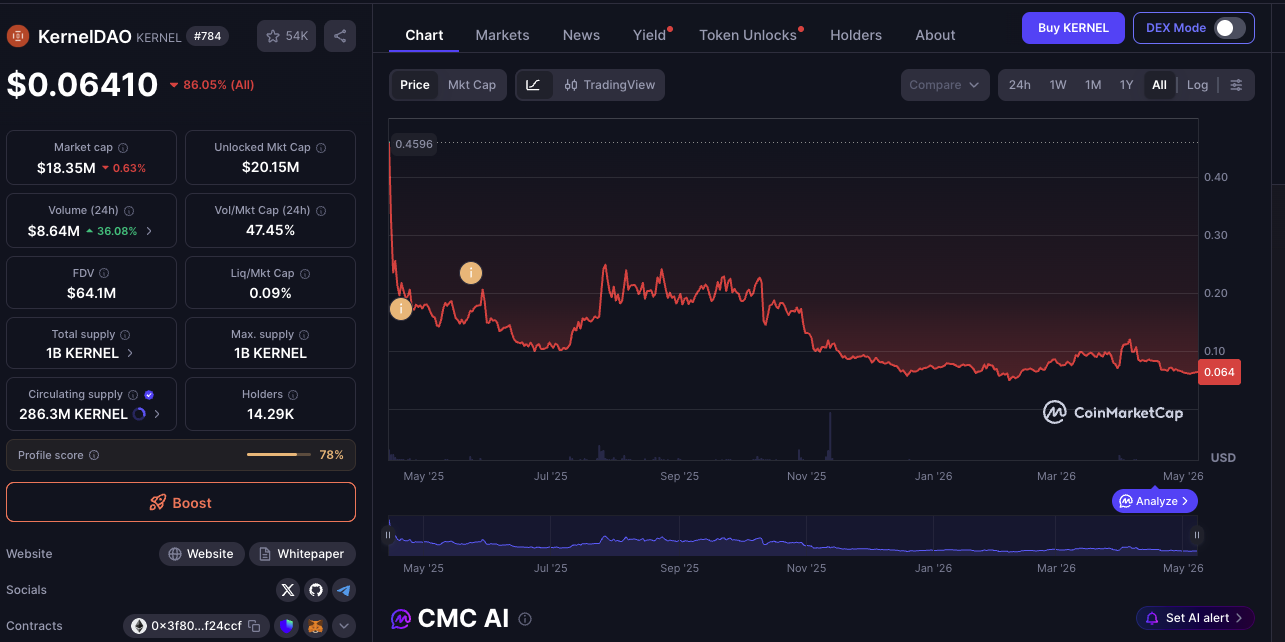Expand more contracts chevron
The height and width of the screenshot is (642, 1285).
coord(344,626)
